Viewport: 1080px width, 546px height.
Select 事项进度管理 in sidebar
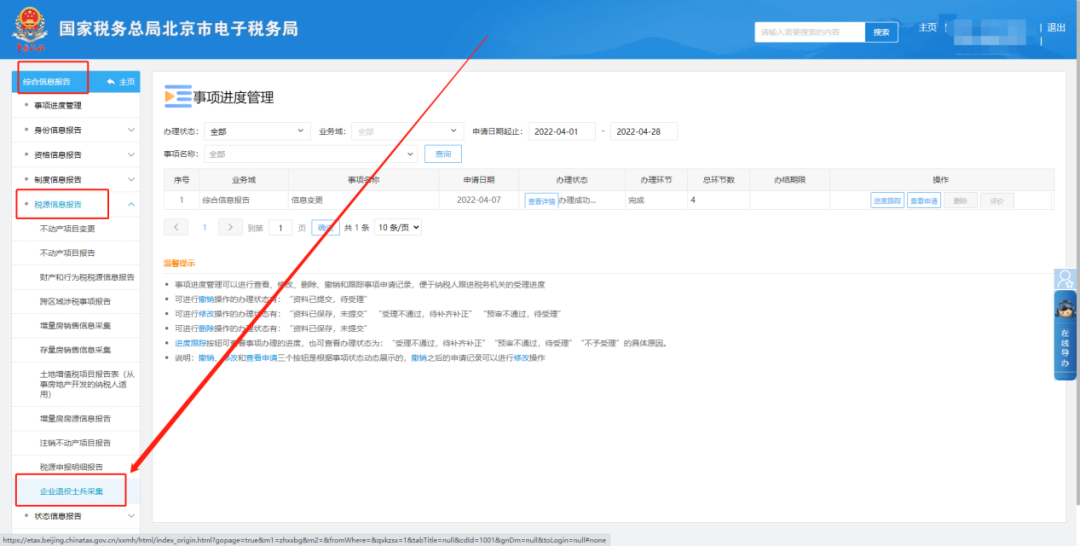58,105
